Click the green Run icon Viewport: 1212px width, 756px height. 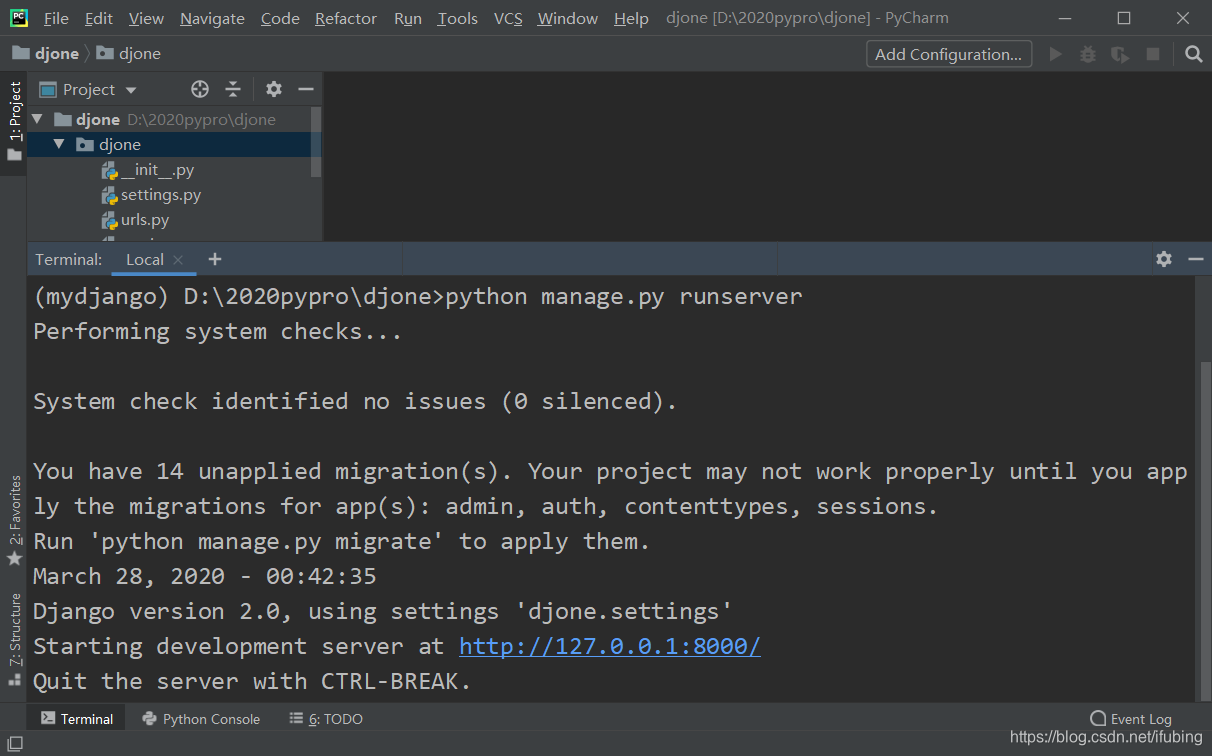coord(1055,54)
